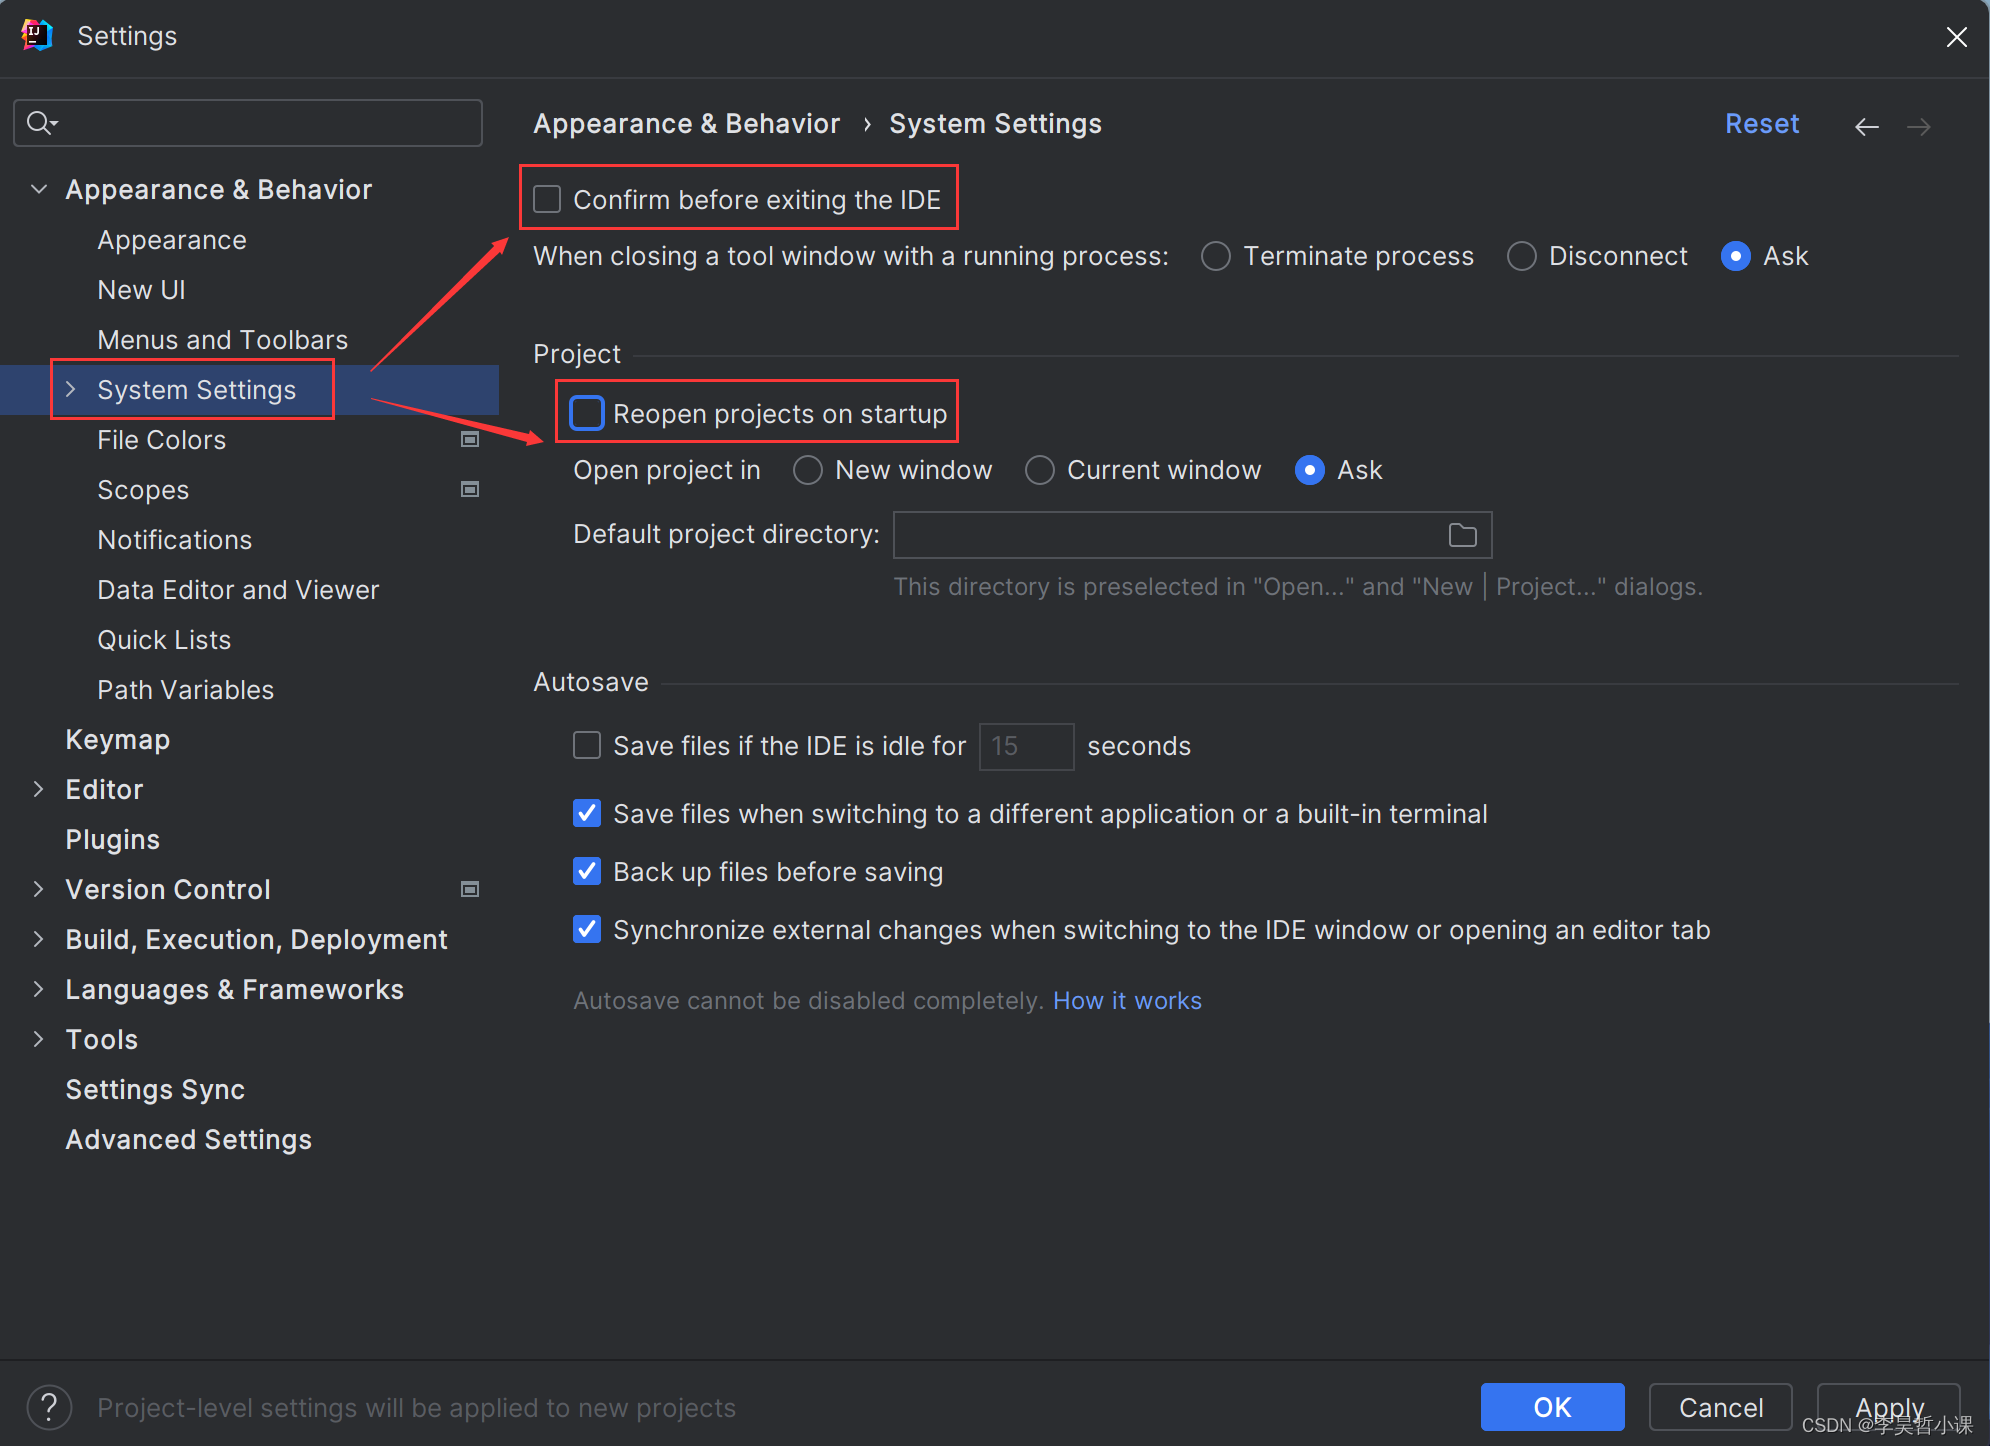Viewport: 1990px width, 1446px height.
Task: Open Keymap settings
Action: pyautogui.click(x=117, y=740)
